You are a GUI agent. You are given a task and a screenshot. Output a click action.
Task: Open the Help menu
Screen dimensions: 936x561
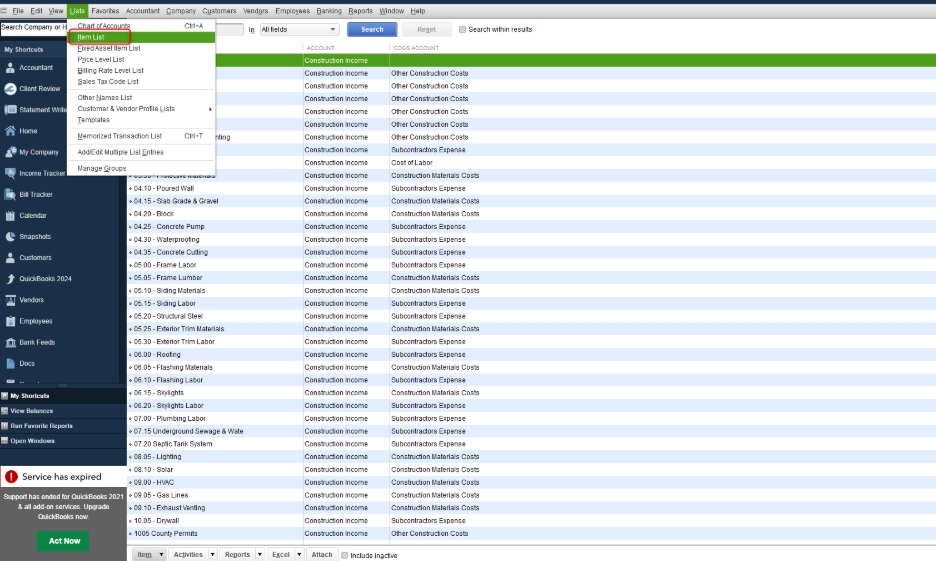(x=418, y=11)
